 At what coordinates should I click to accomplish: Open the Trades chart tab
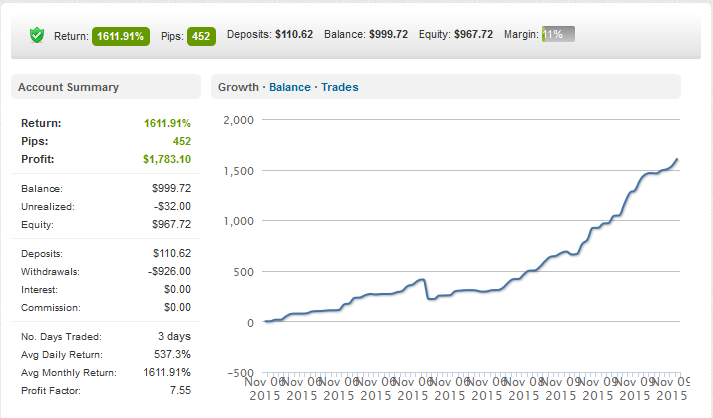[339, 87]
